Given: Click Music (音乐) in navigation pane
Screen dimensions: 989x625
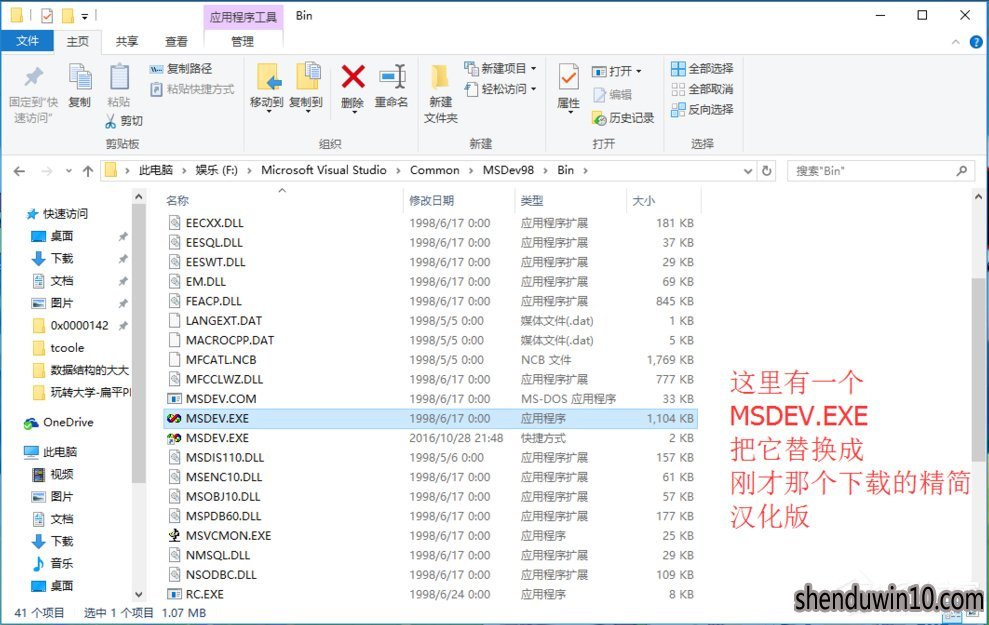Looking at the screenshot, I should (53, 563).
